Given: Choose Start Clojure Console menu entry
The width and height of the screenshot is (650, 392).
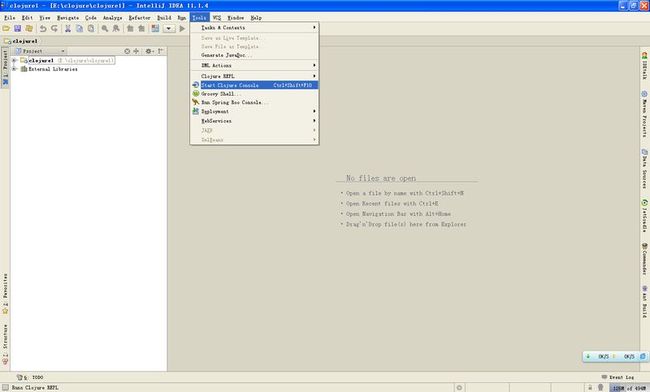Looking at the screenshot, I should [x=254, y=85].
